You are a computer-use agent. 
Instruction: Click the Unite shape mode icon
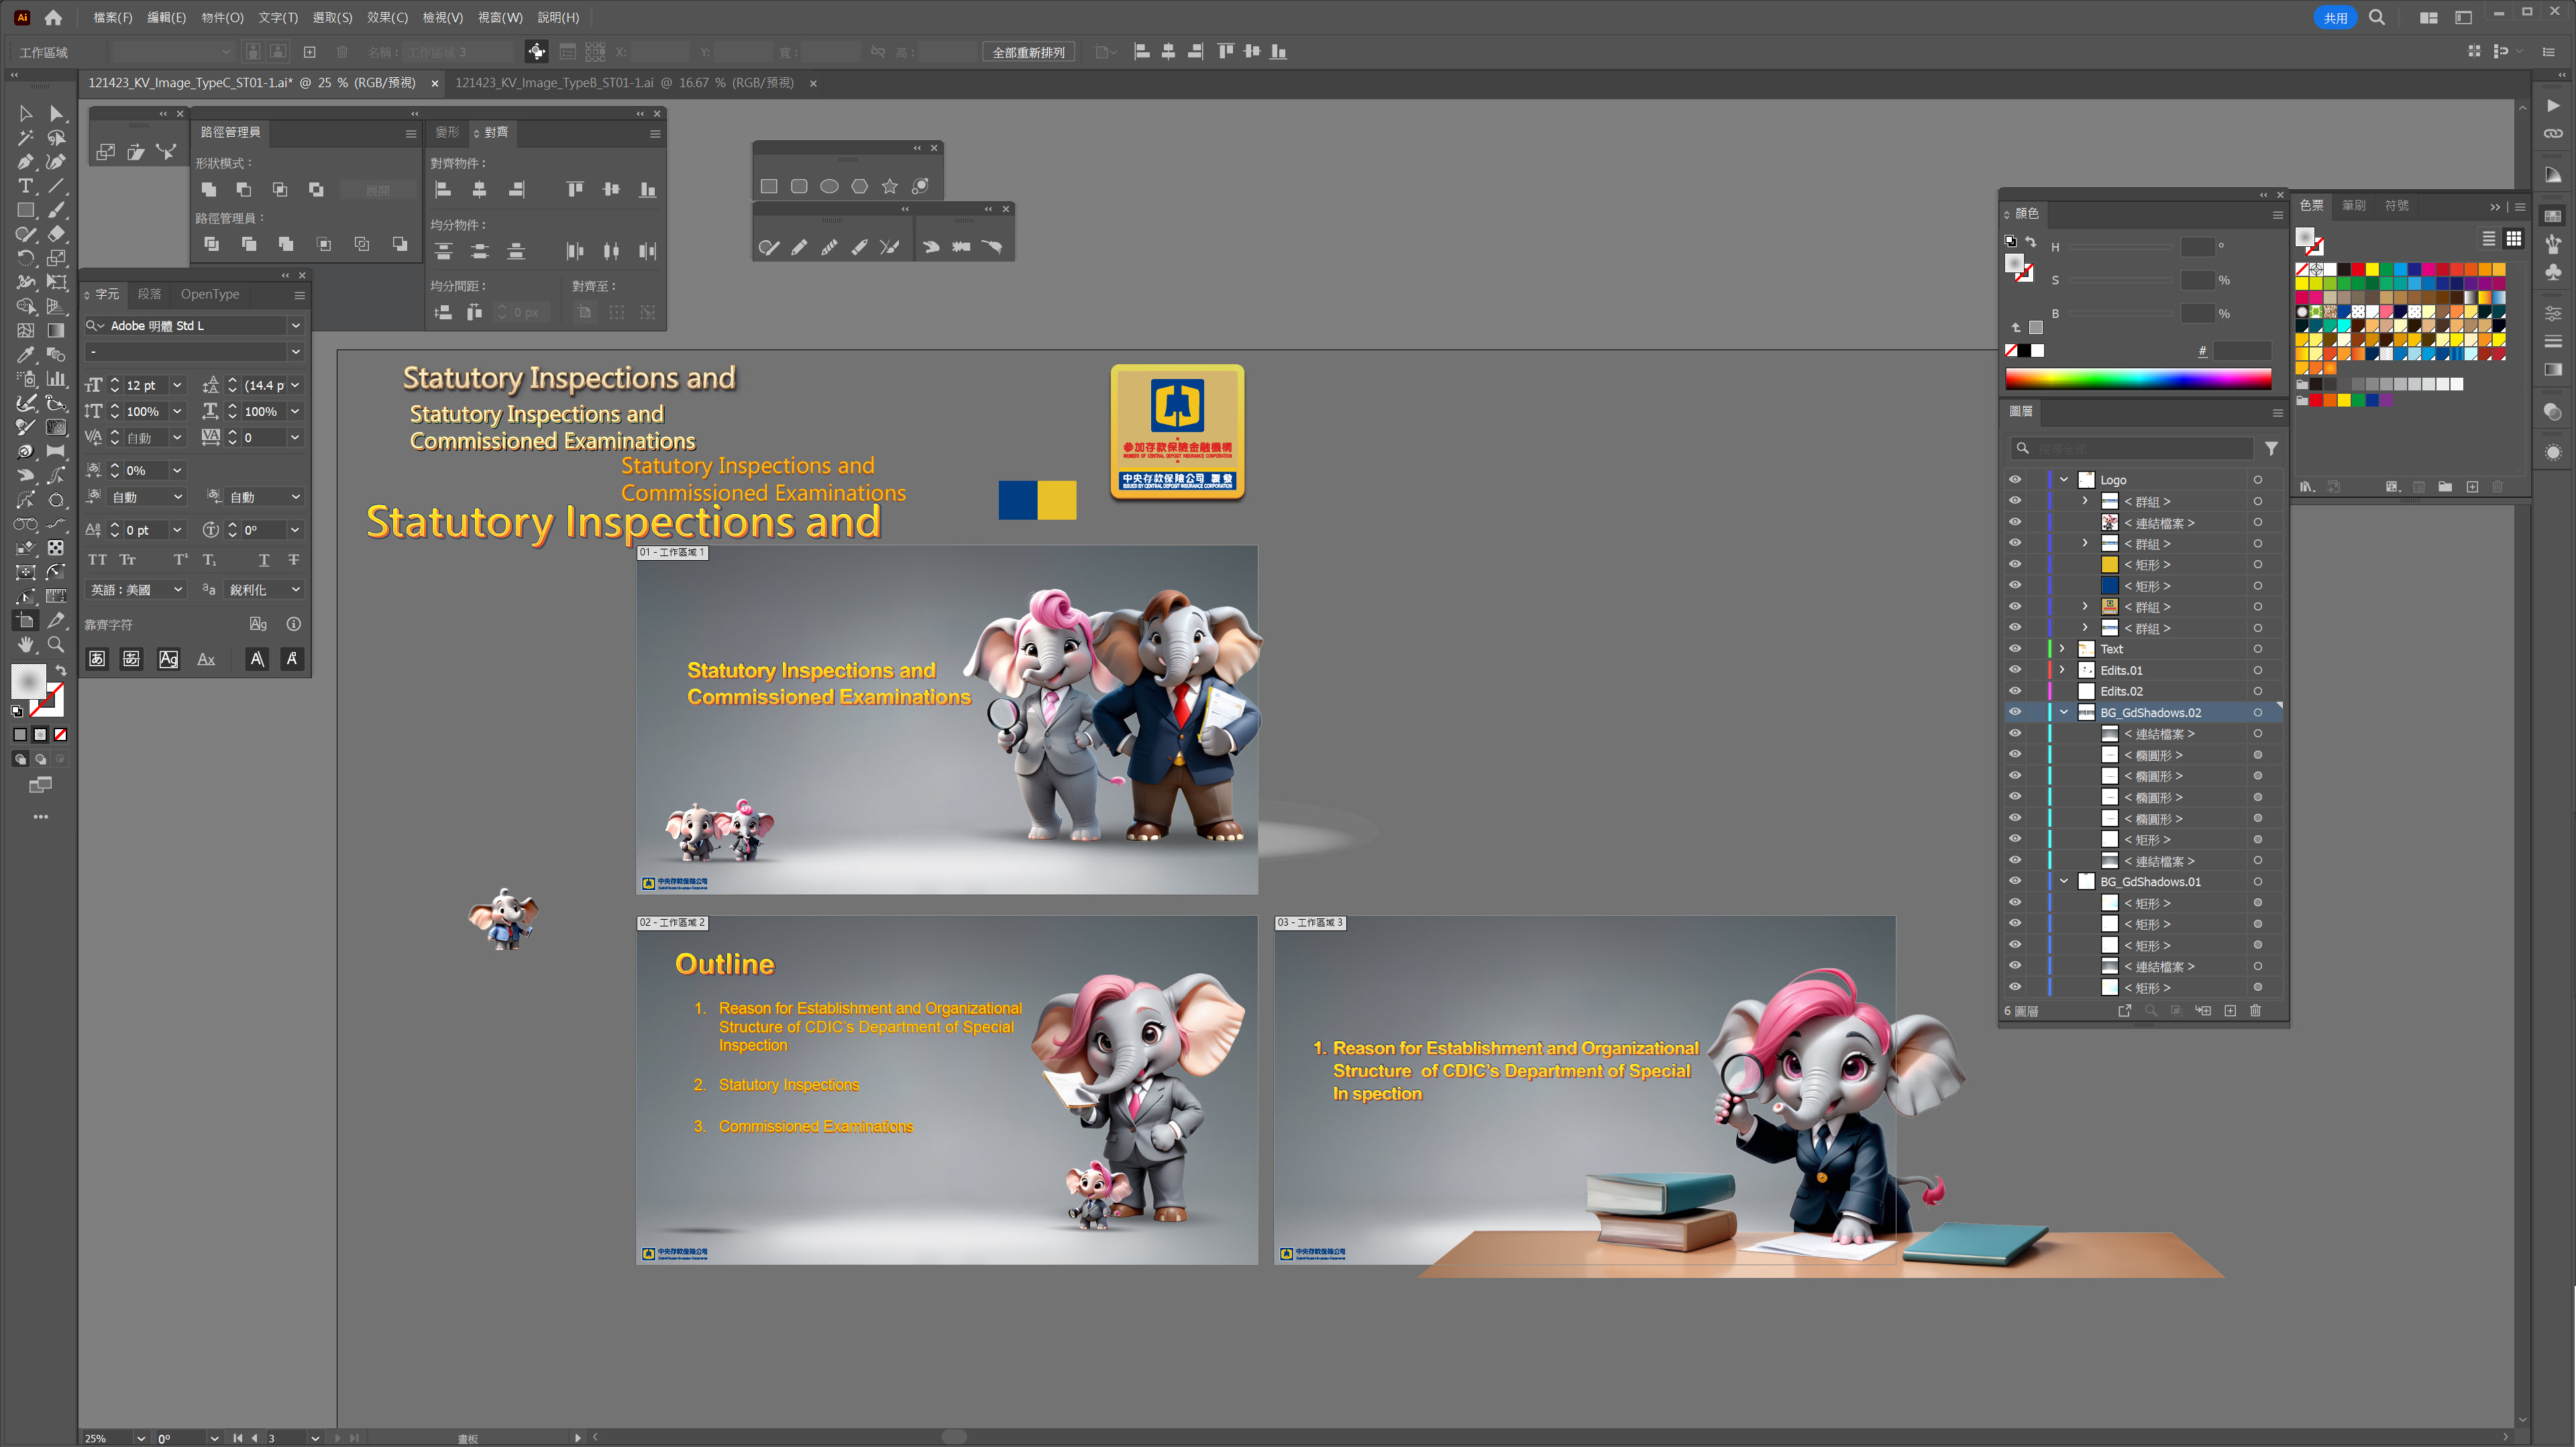208,189
